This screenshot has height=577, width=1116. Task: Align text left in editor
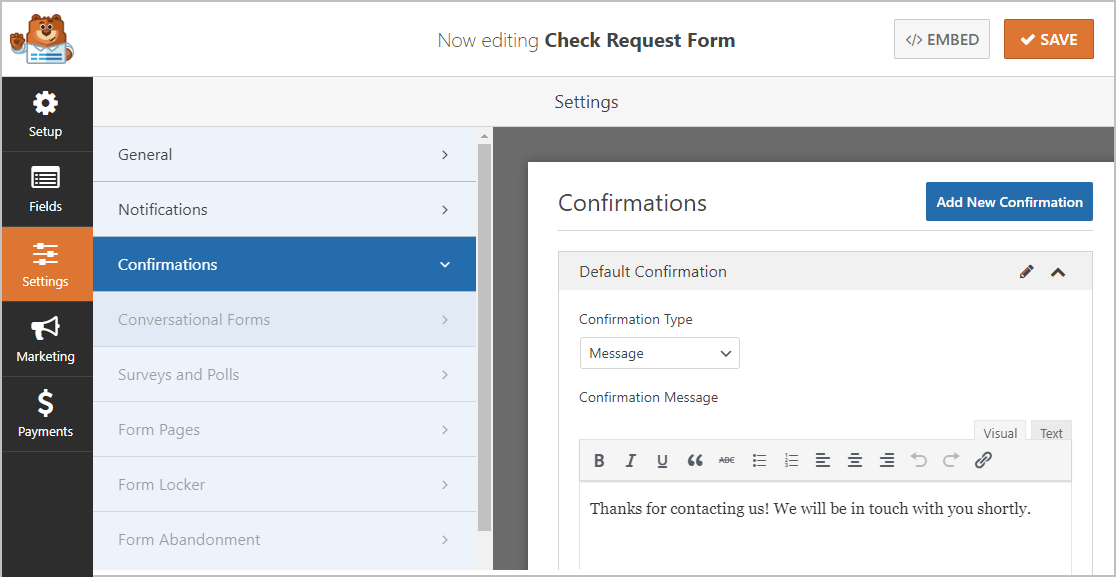[x=823, y=460]
